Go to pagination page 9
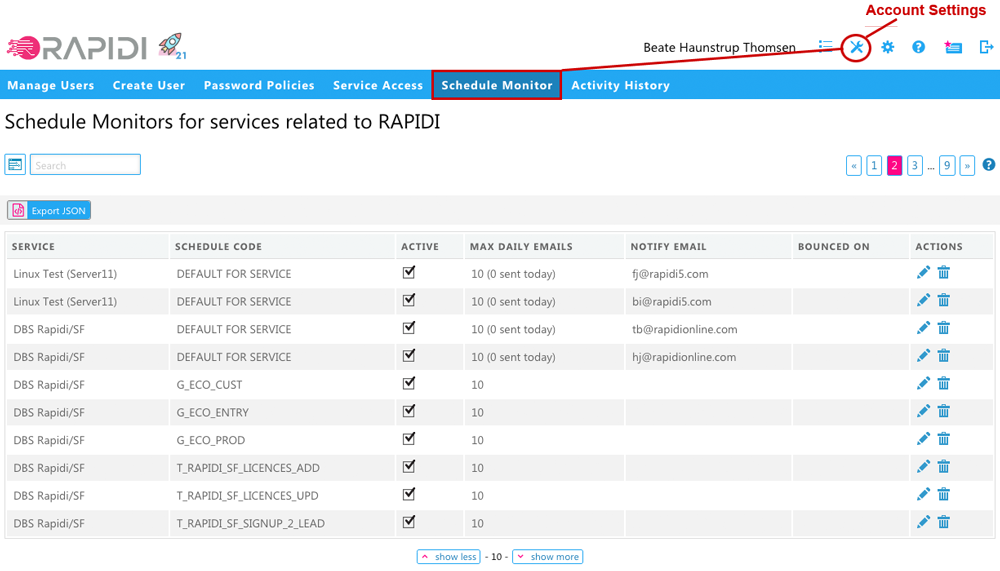 tap(947, 165)
